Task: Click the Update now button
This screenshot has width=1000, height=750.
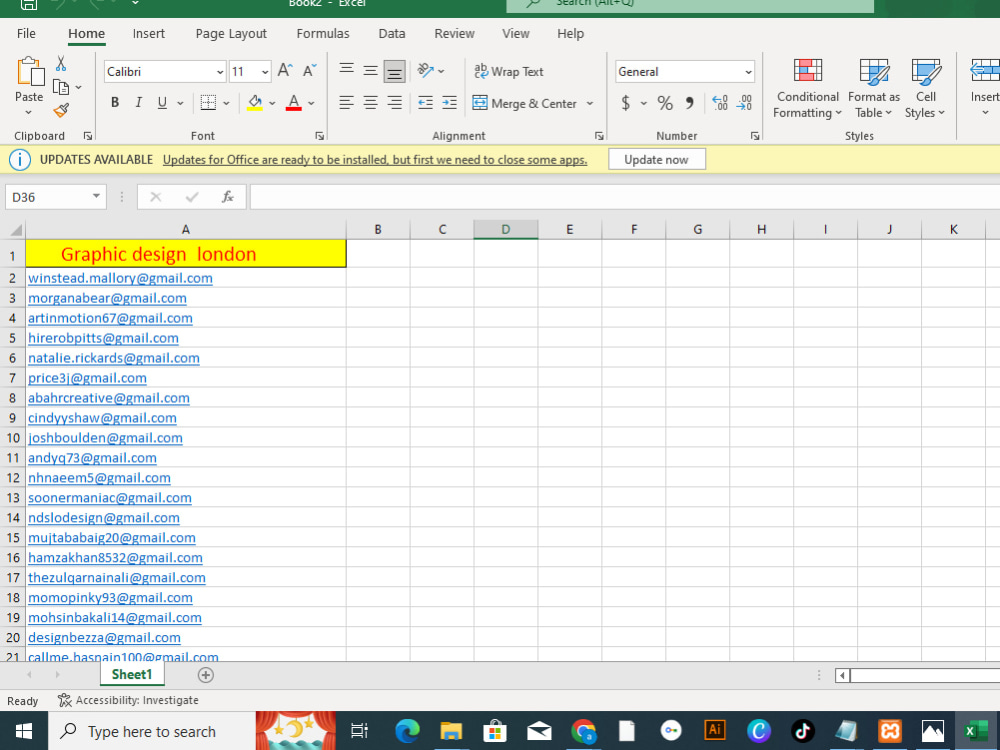Action: point(656,159)
